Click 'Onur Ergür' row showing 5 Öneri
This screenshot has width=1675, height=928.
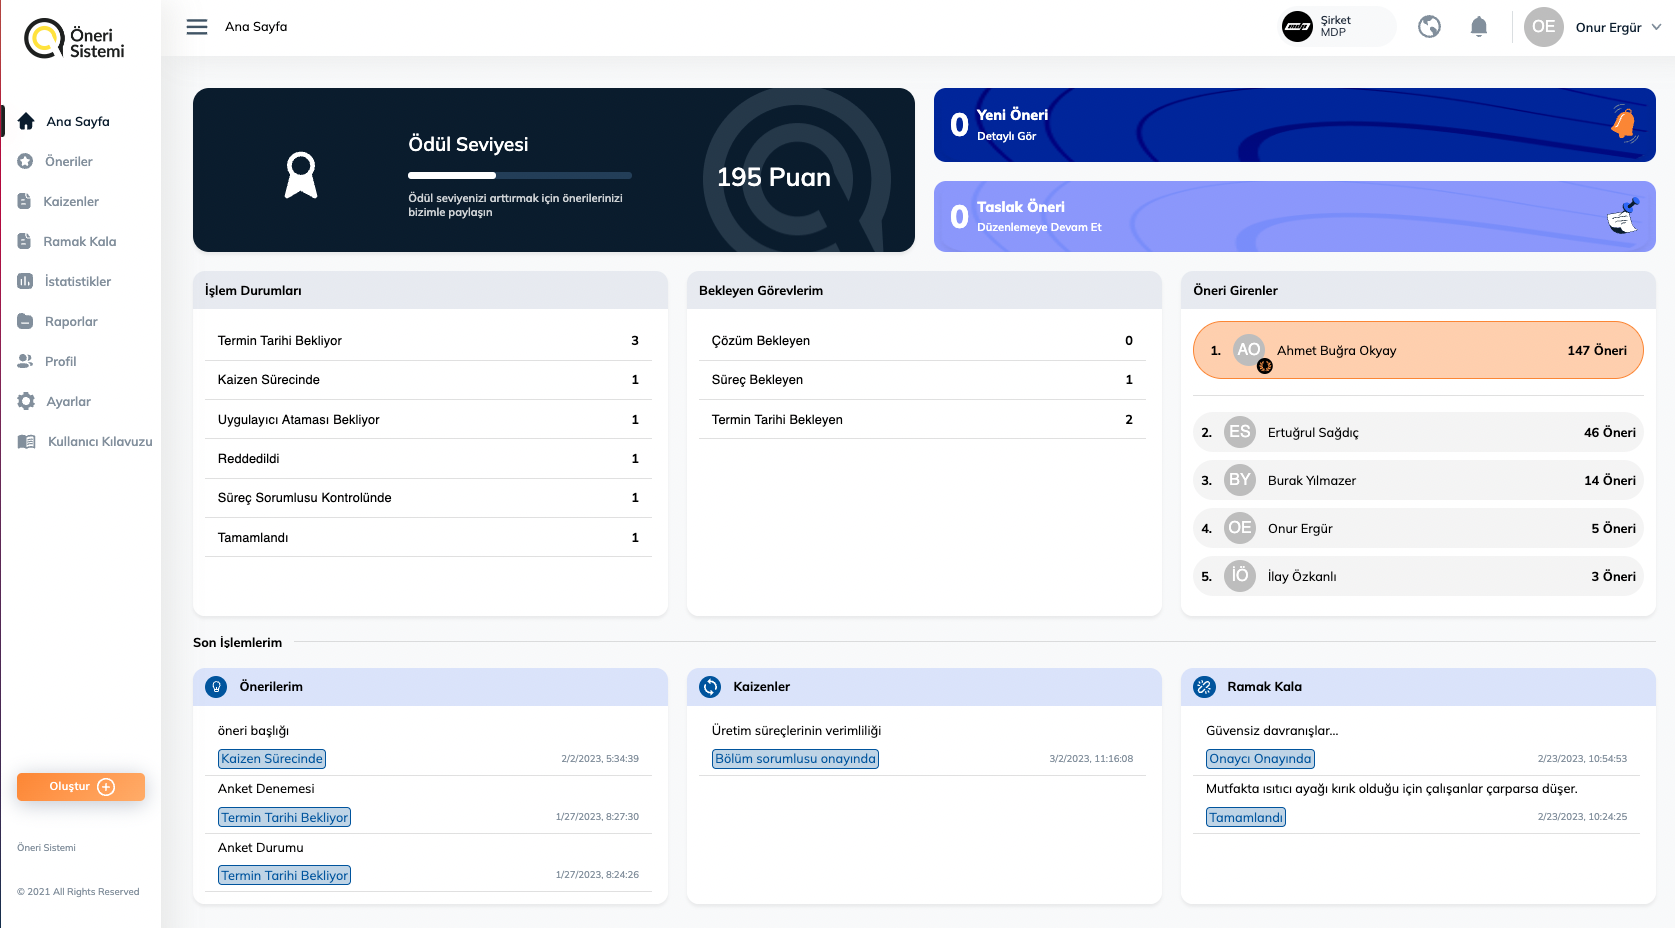click(1418, 528)
